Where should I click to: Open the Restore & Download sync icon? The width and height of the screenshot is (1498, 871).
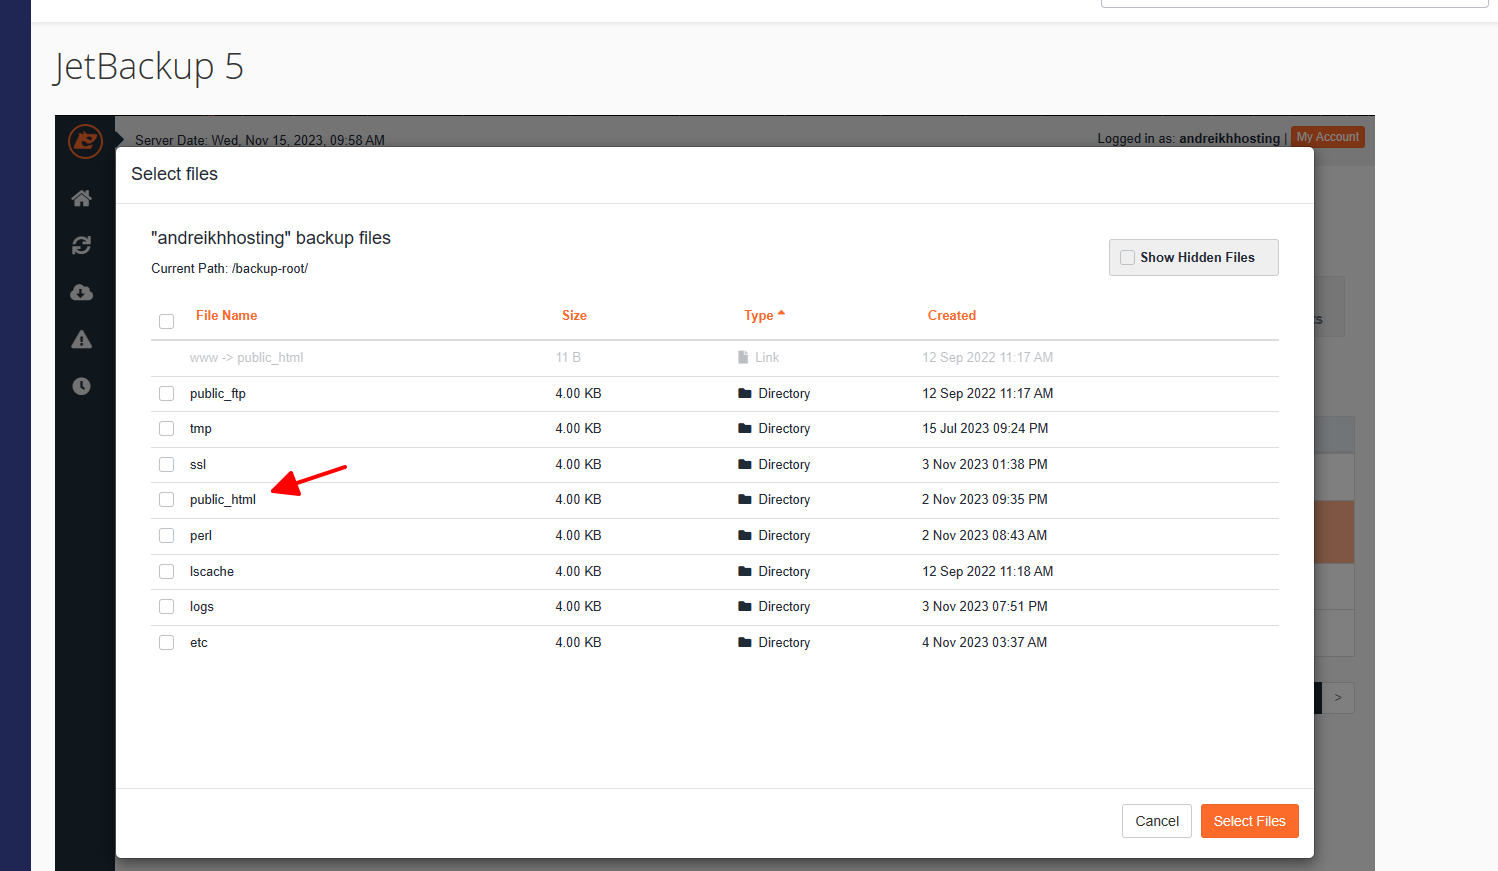click(x=82, y=245)
